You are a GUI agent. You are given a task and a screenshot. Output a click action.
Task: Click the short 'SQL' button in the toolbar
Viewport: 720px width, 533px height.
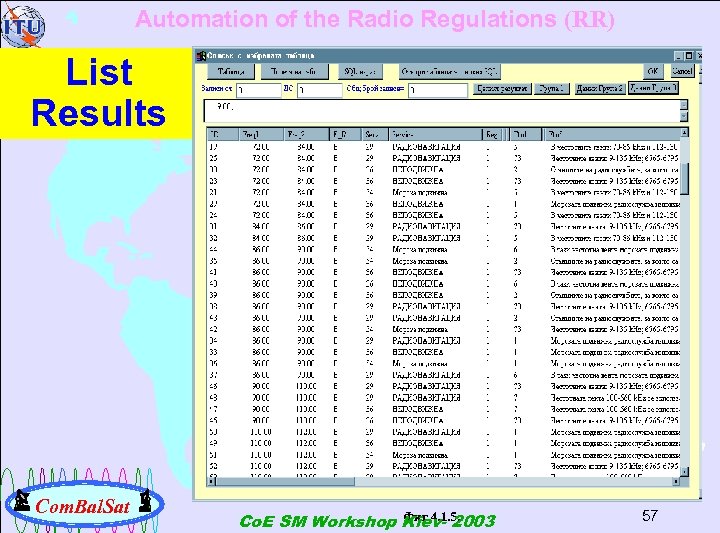[360, 72]
